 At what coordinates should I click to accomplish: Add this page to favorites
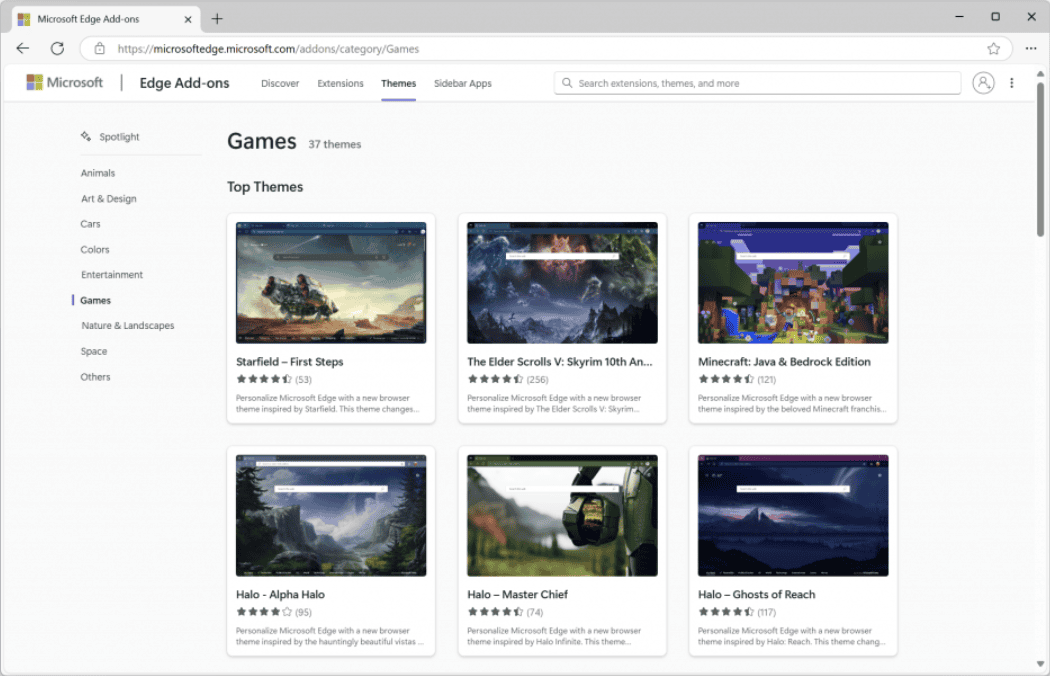(993, 48)
